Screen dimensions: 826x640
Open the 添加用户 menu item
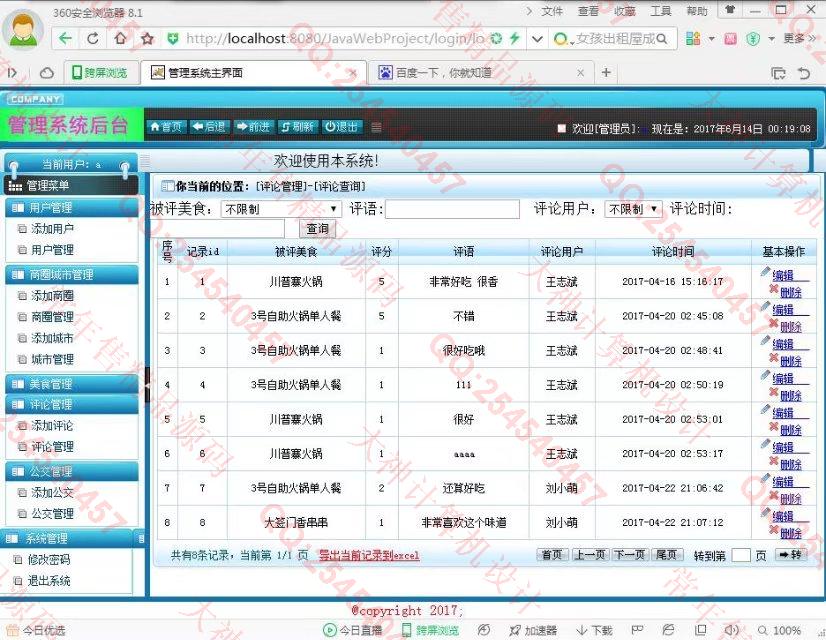tap(52, 229)
